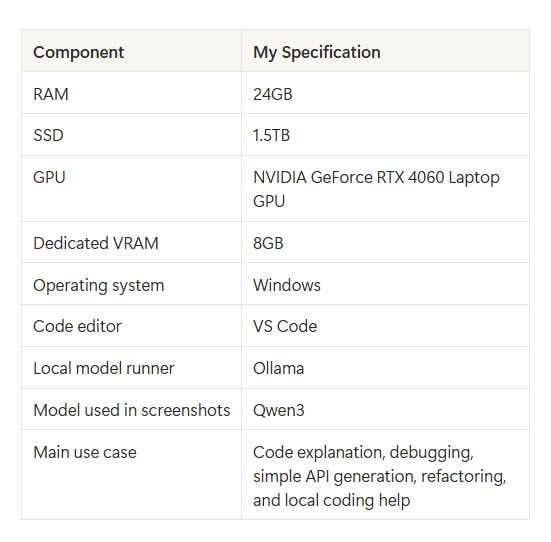The image size is (551, 542).
Task: Select the Dedicated VRAM label
Action: tap(96, 243)
